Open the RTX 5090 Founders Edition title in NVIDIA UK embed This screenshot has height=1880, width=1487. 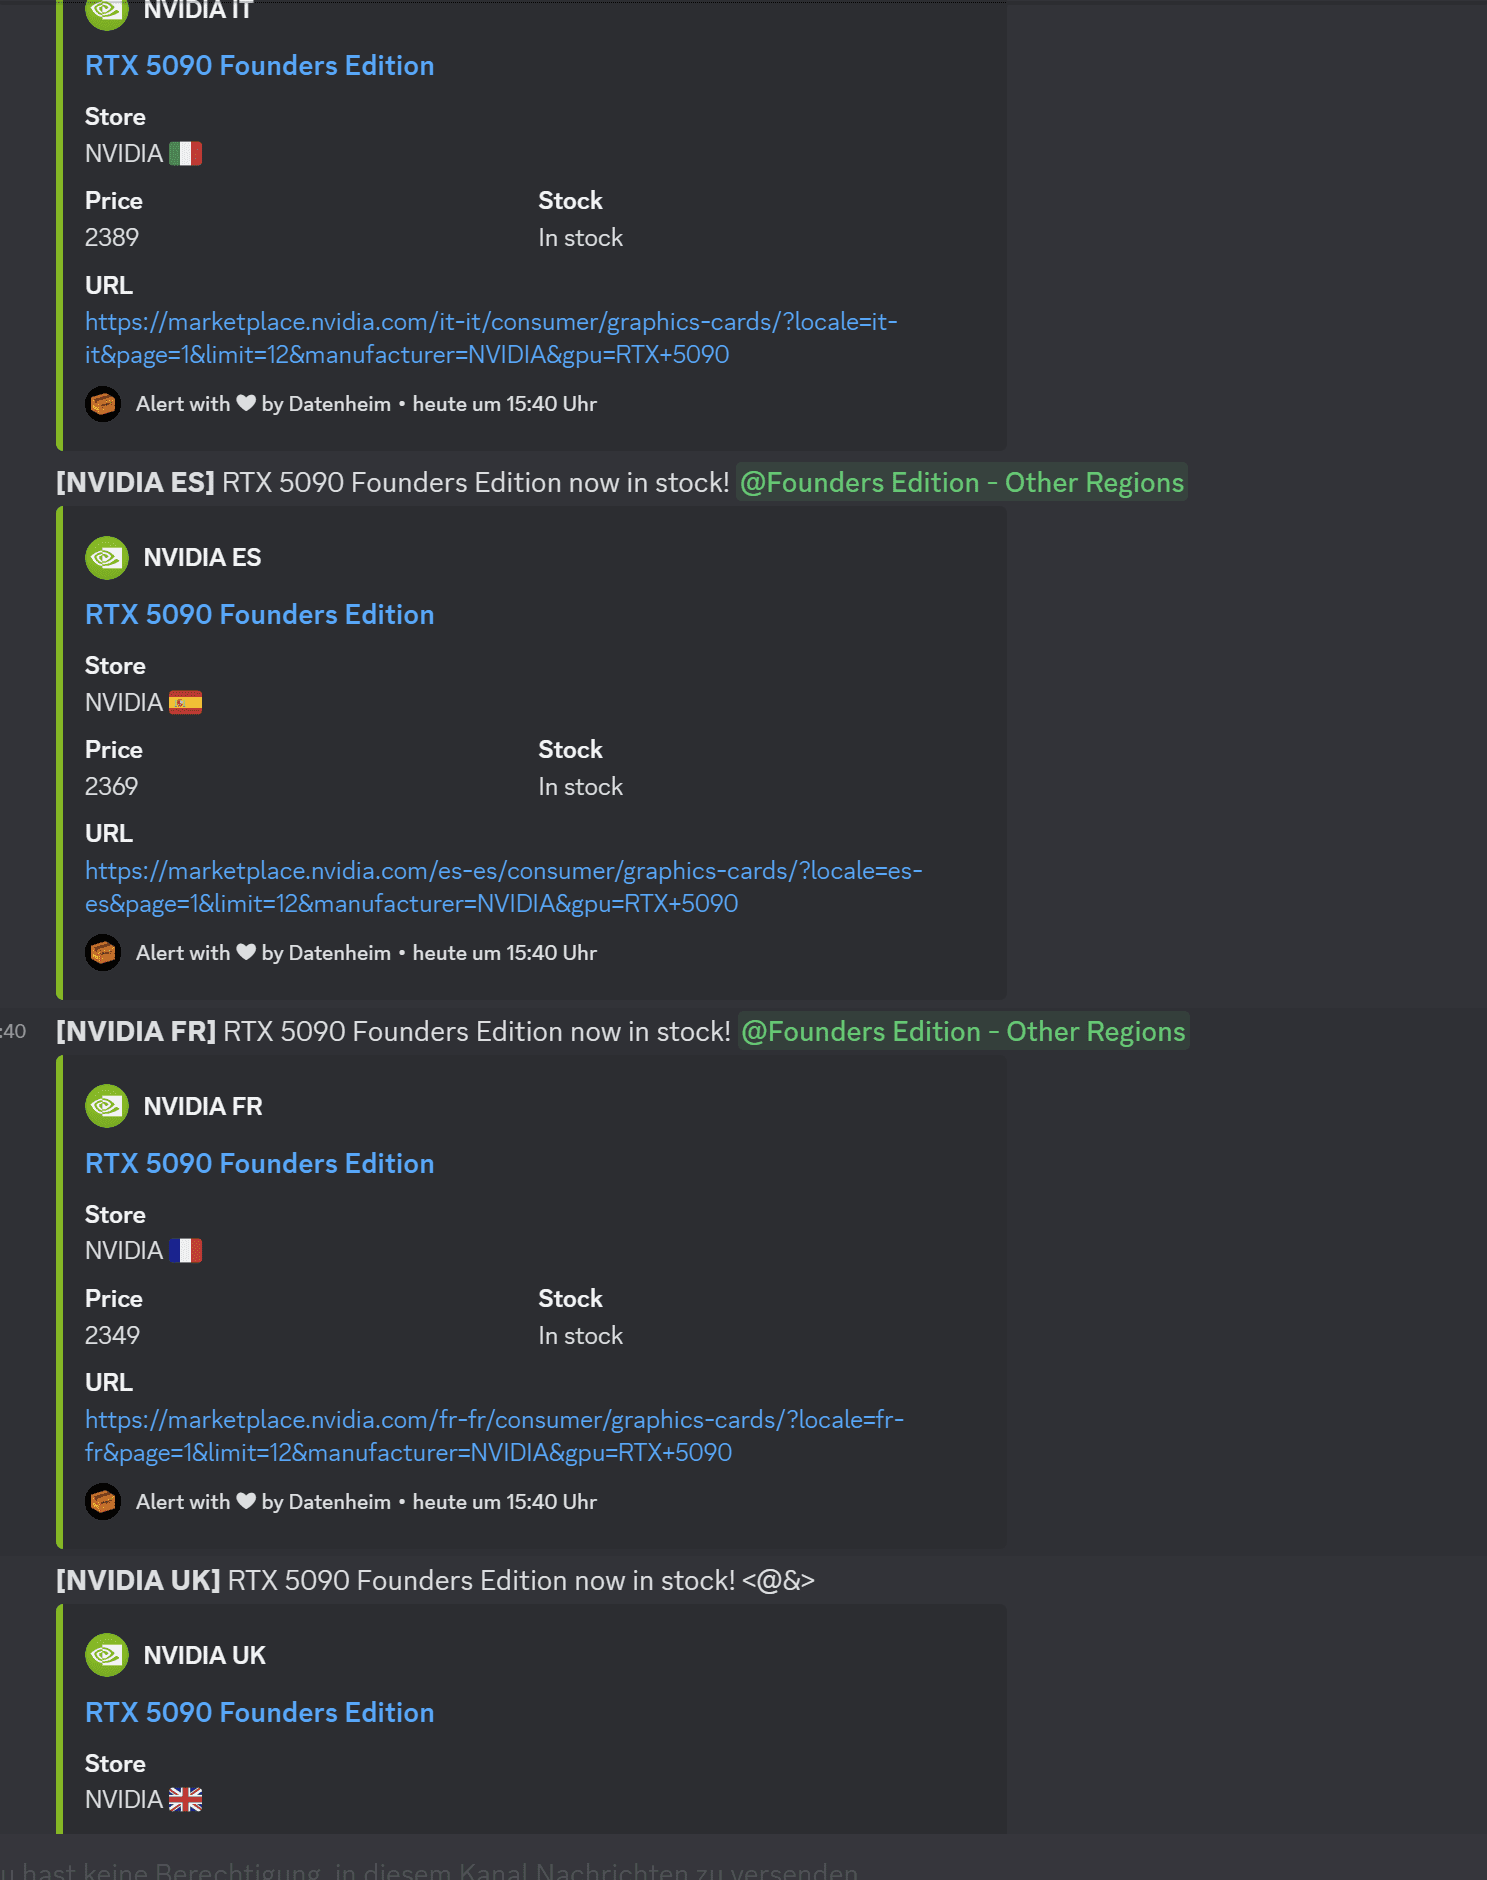(x=260, y=1713)
